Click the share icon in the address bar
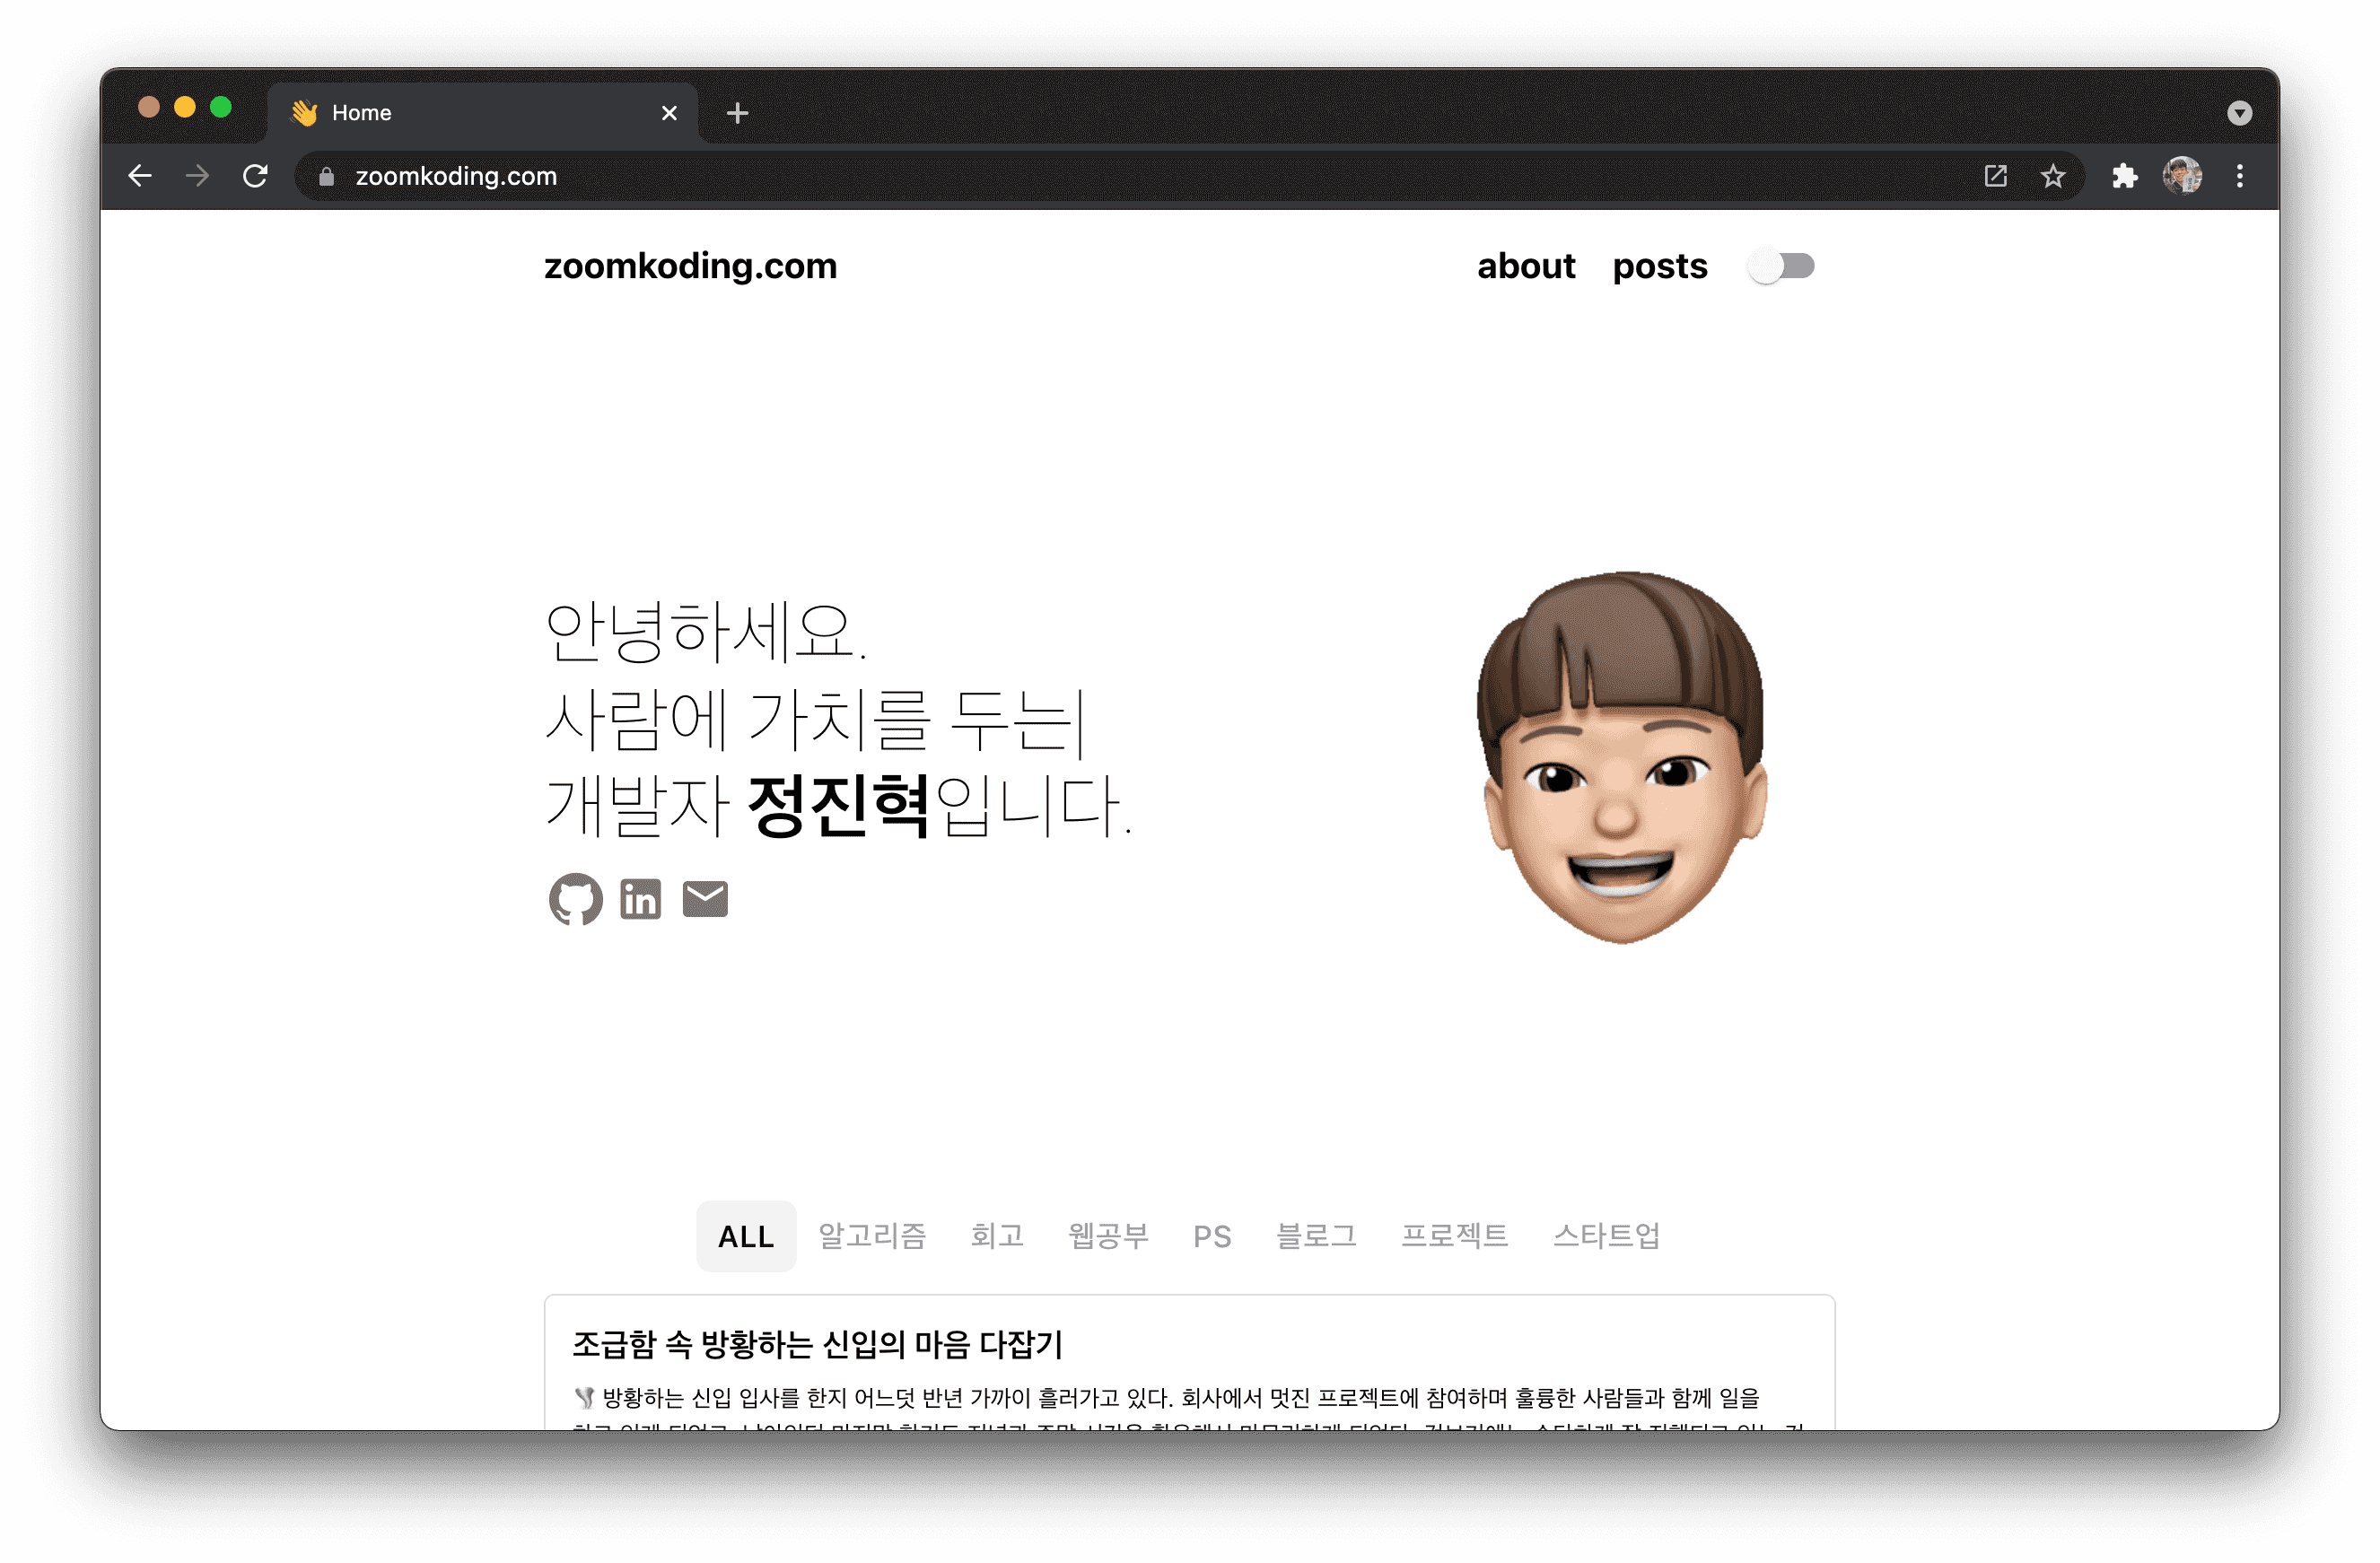Viewport: 2380px width, 1563px height. point(1994,176)
